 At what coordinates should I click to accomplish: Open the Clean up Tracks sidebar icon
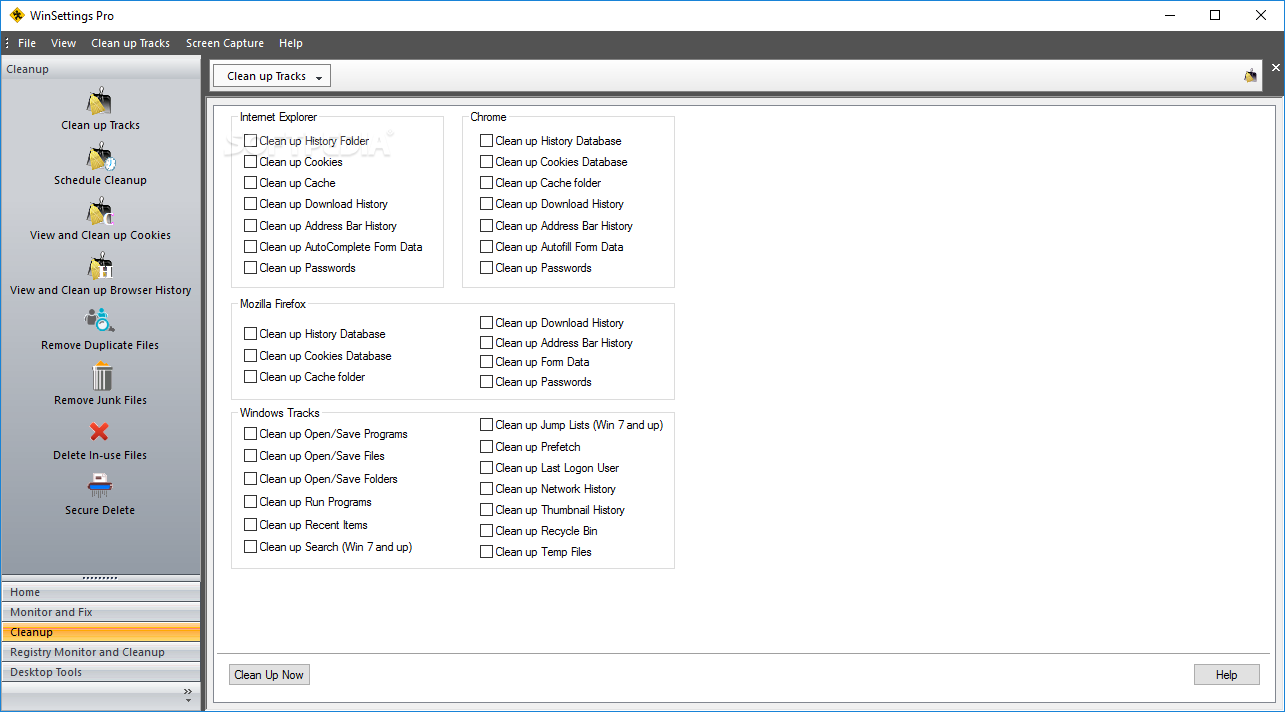100,102
